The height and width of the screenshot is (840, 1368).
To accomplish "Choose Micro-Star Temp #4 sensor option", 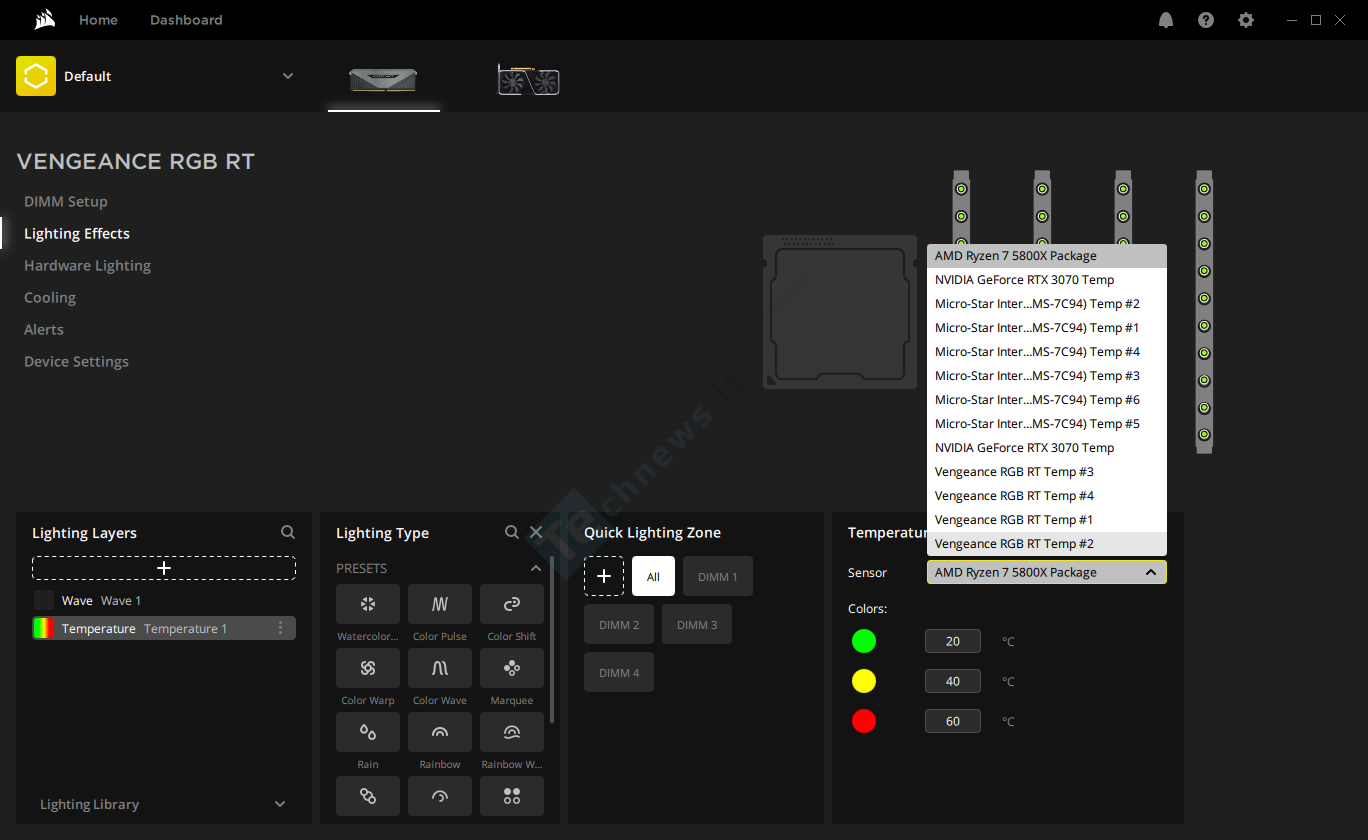I will 1047,352.
